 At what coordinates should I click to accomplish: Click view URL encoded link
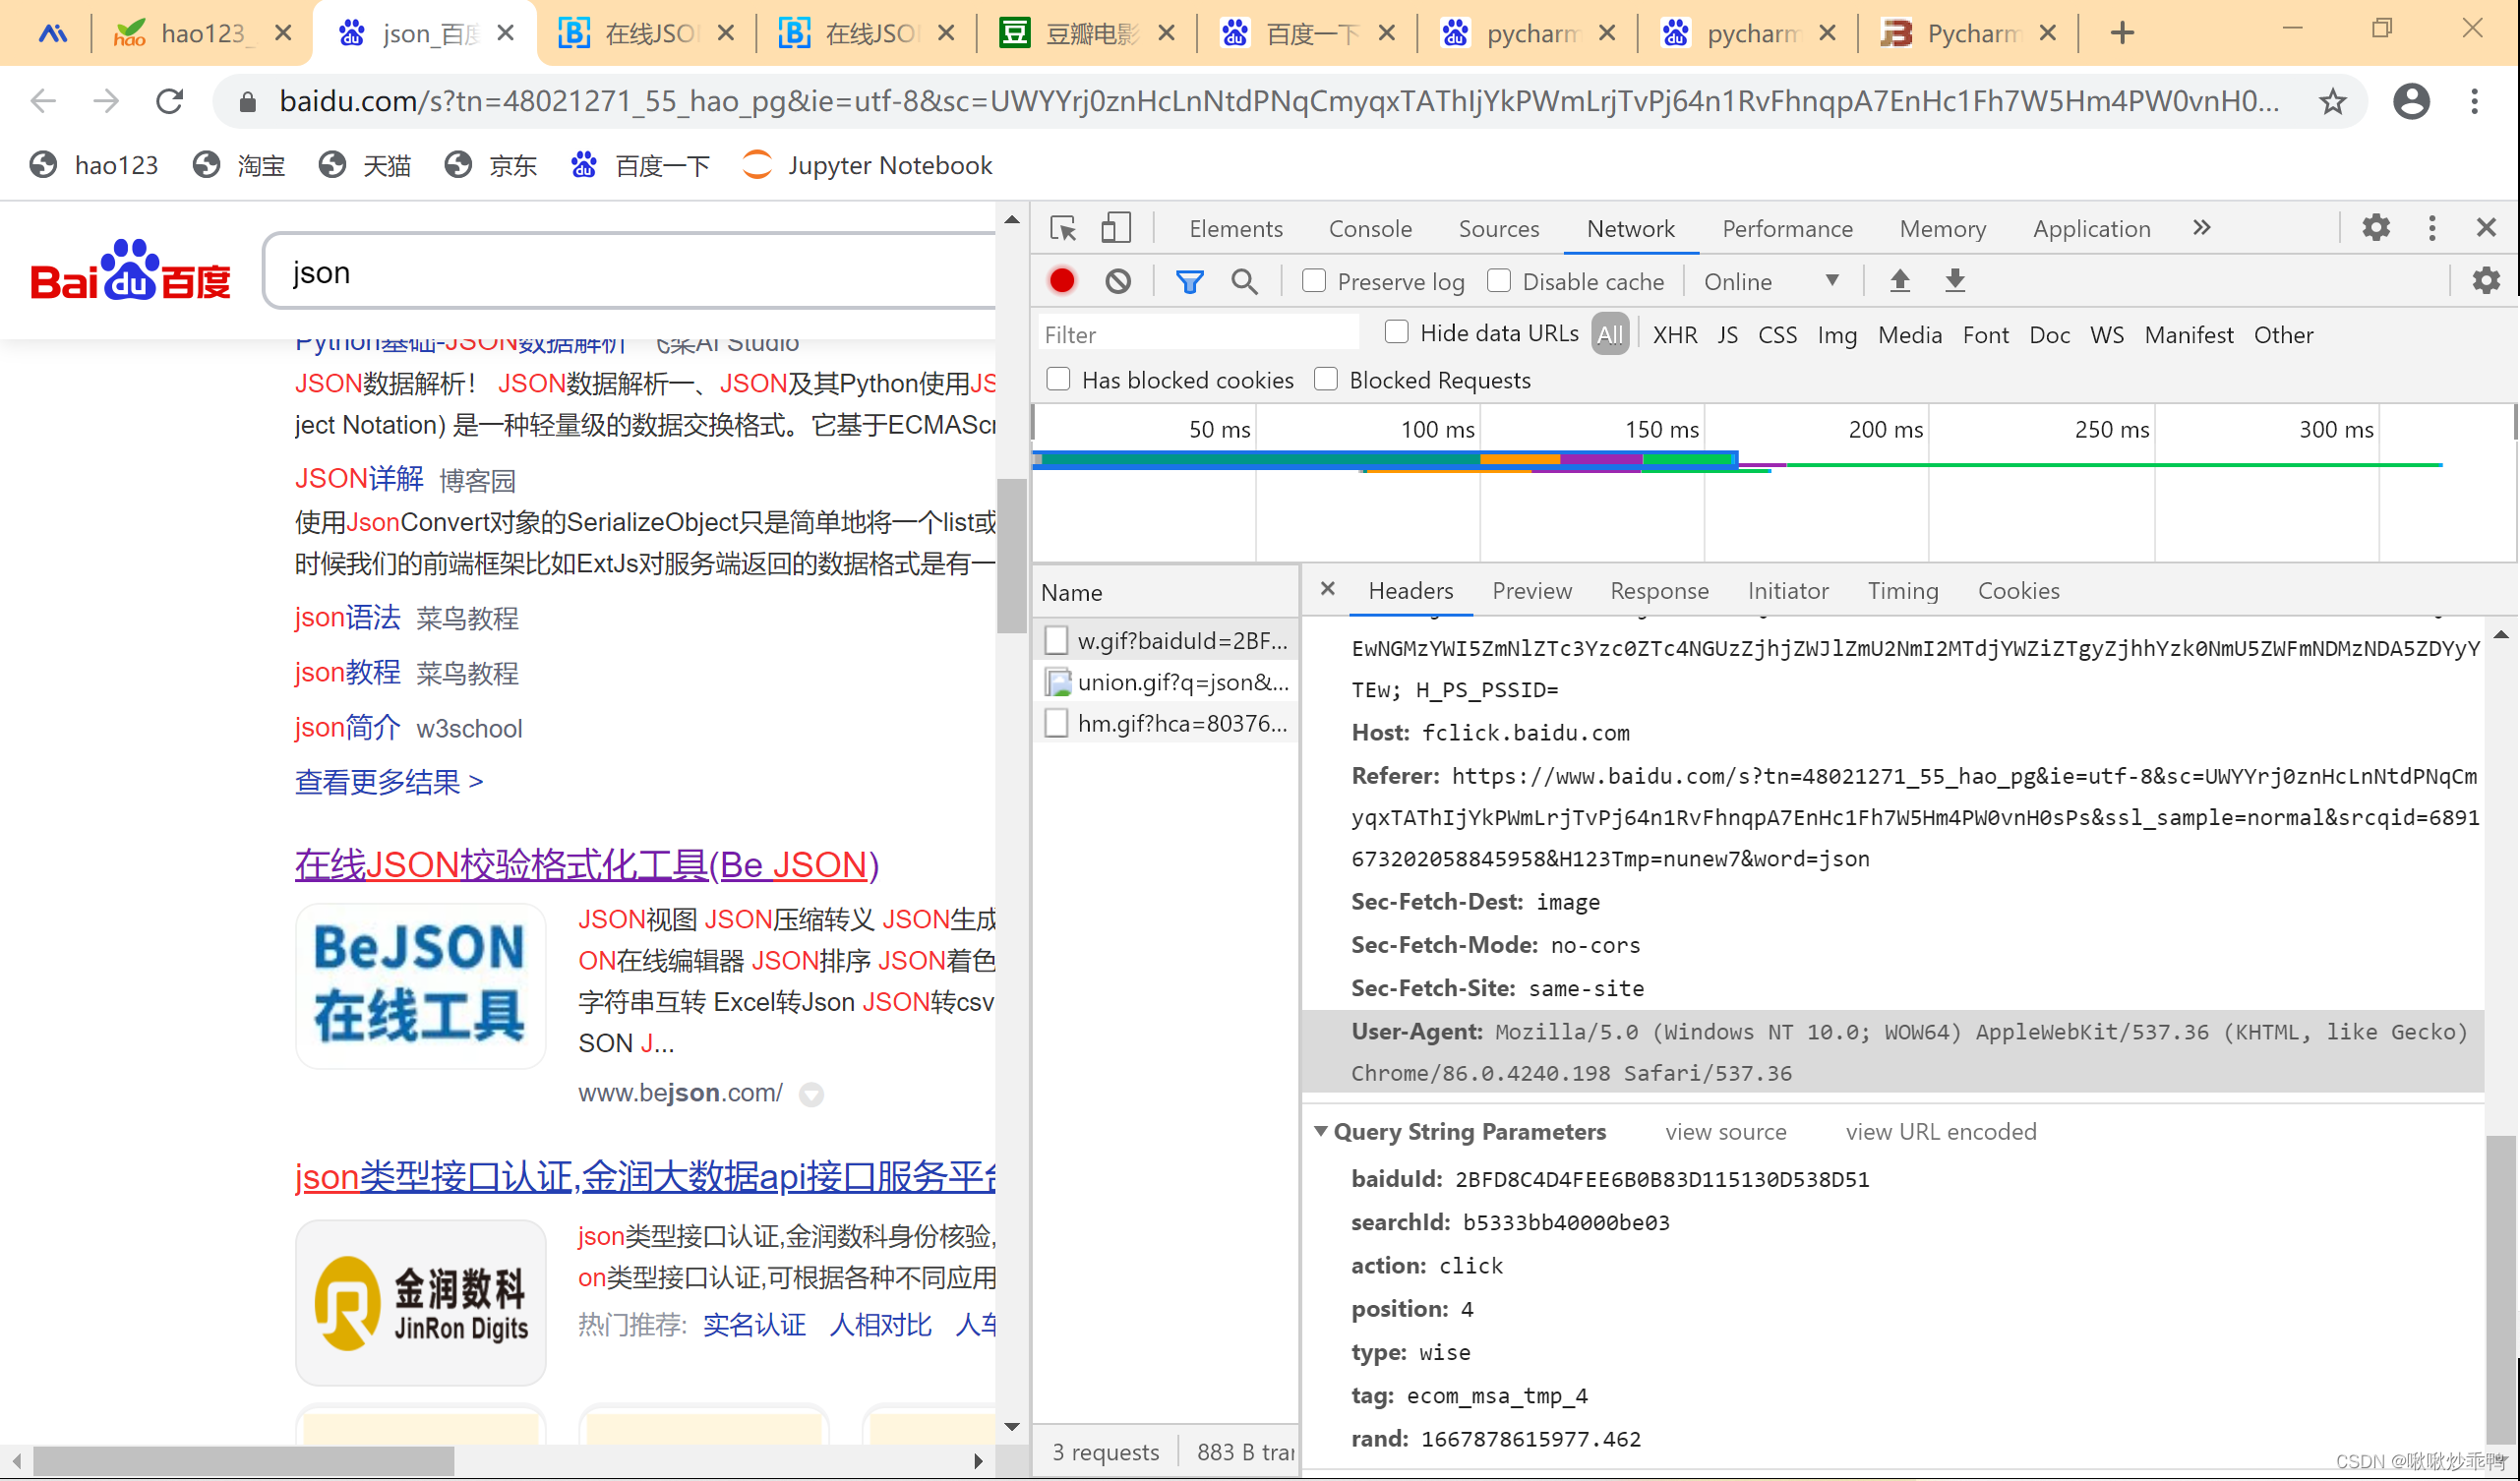coord(1941,1132)
